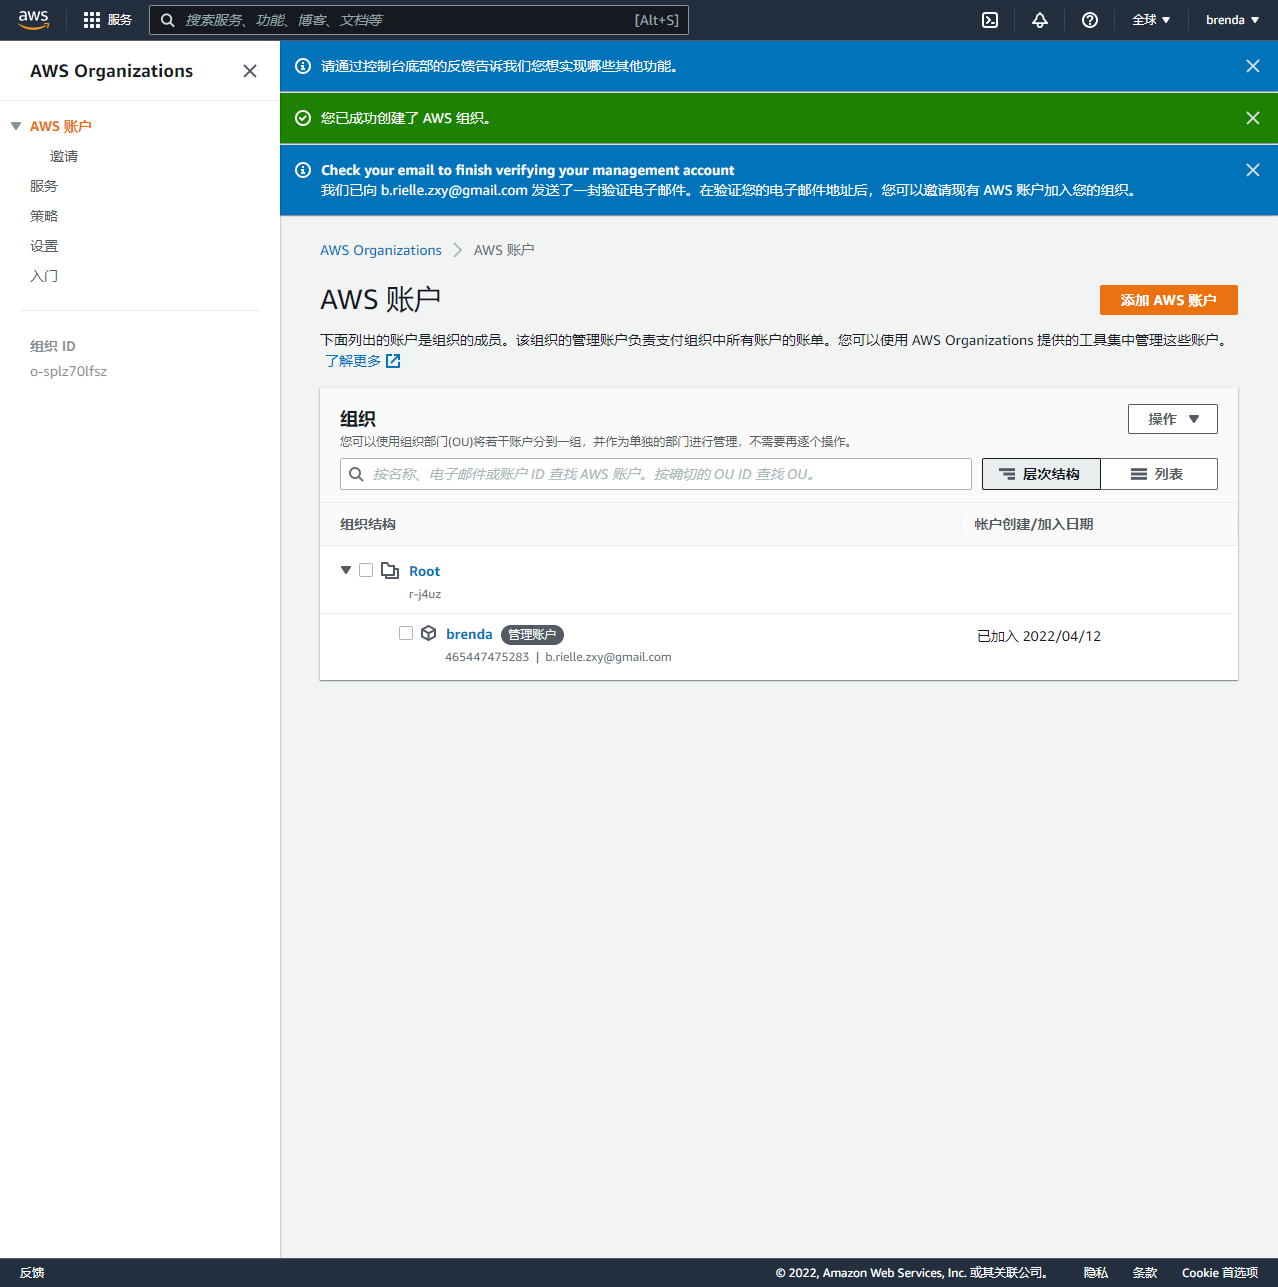Click the brenda account cube icon
This screenshot has height=1287, width=1278.
428,633
